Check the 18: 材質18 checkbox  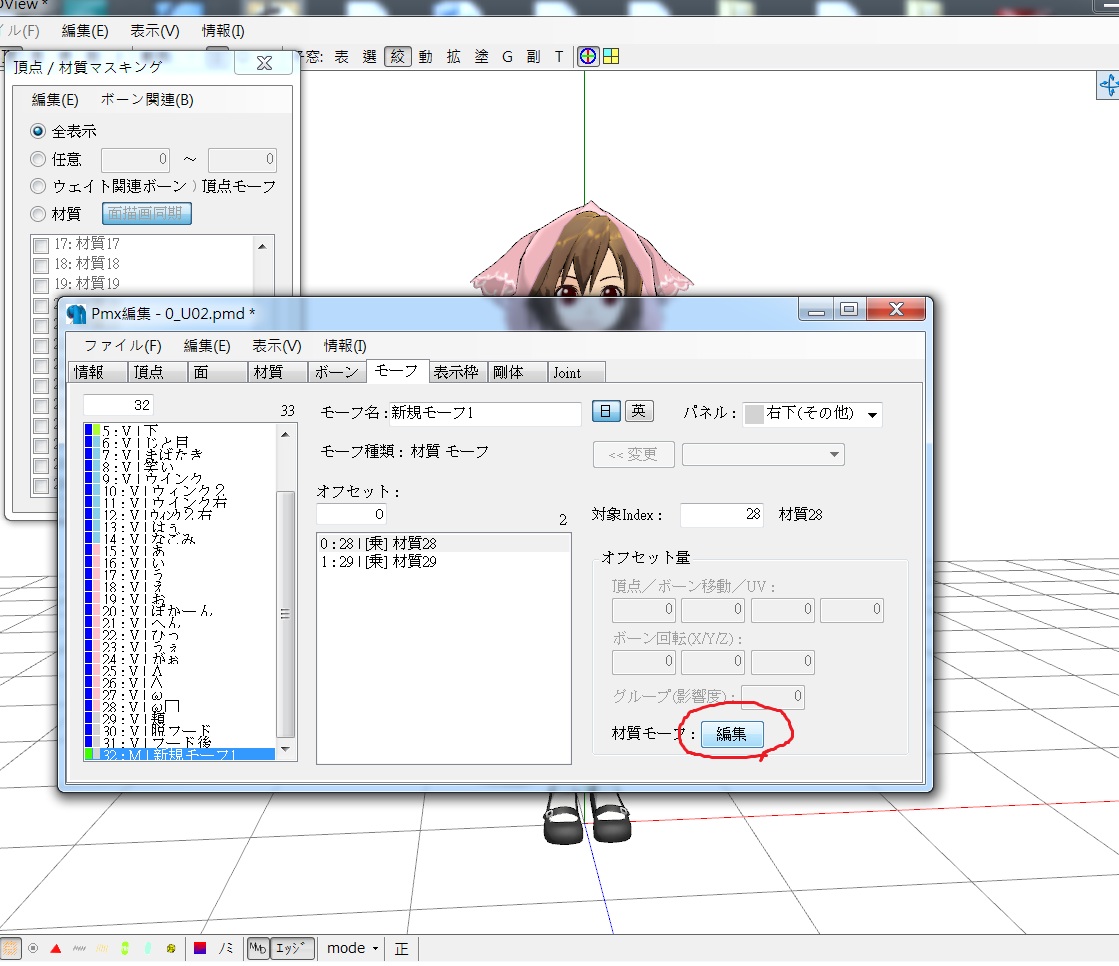(41, 265)
